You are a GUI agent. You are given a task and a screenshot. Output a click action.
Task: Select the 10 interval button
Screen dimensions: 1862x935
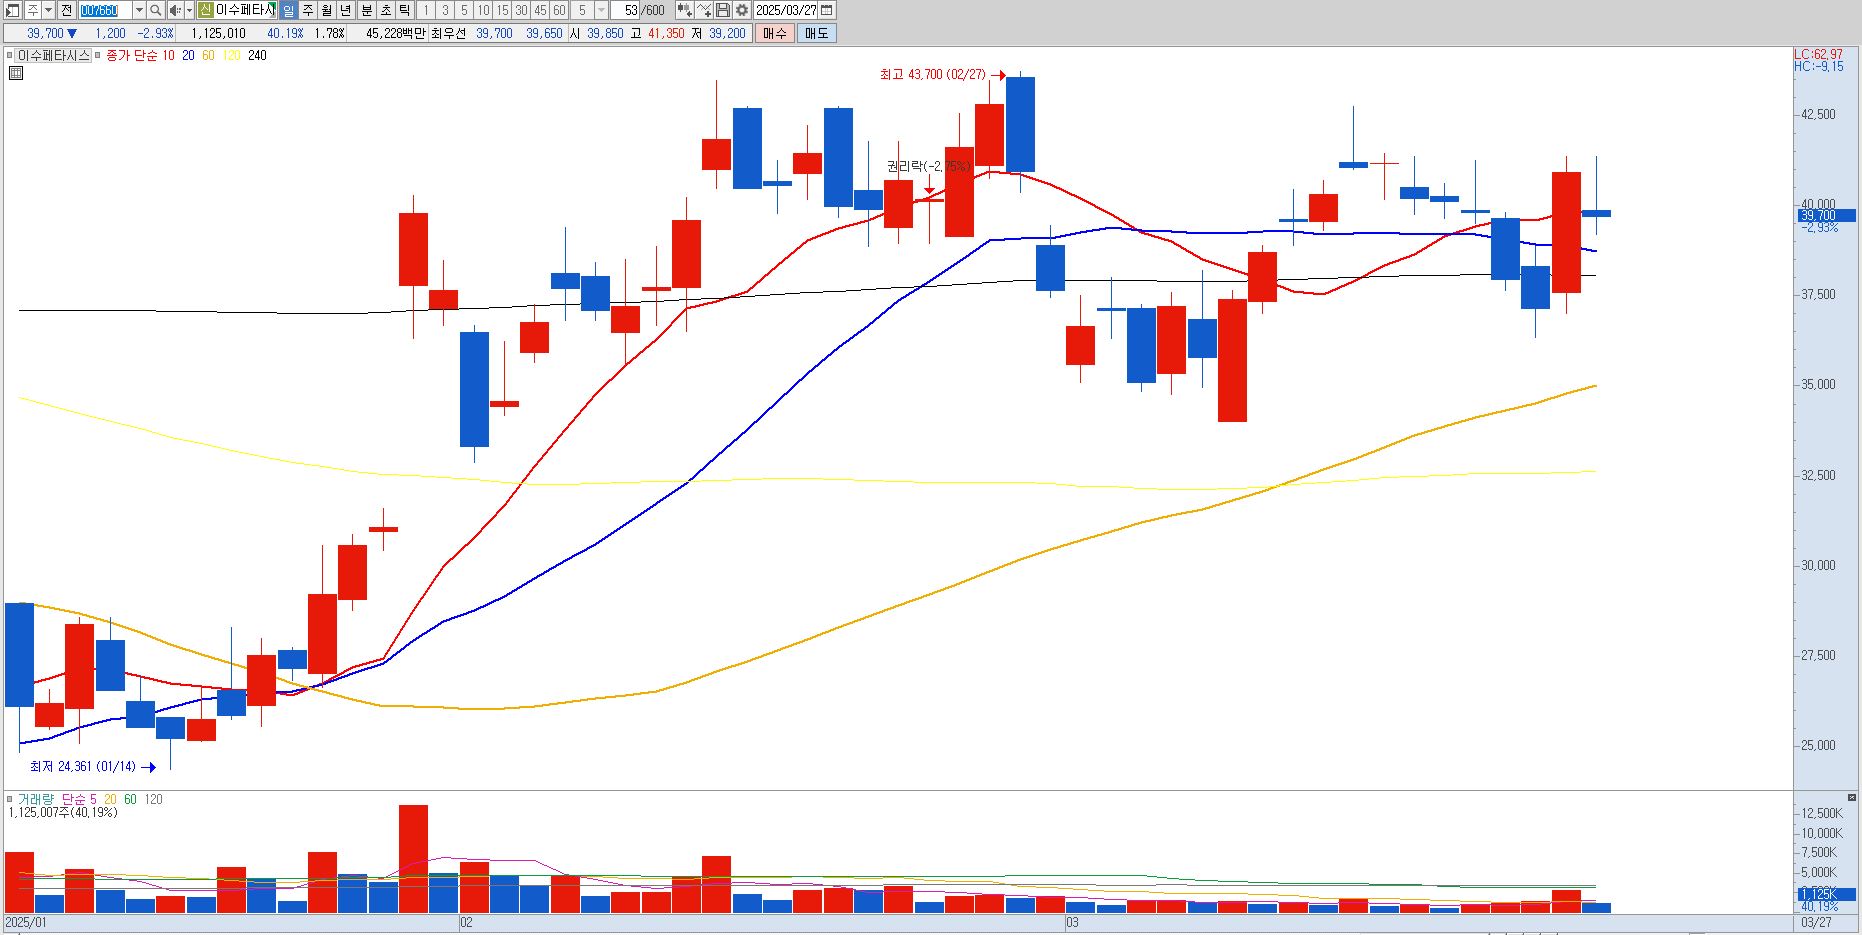click(483, 10)
